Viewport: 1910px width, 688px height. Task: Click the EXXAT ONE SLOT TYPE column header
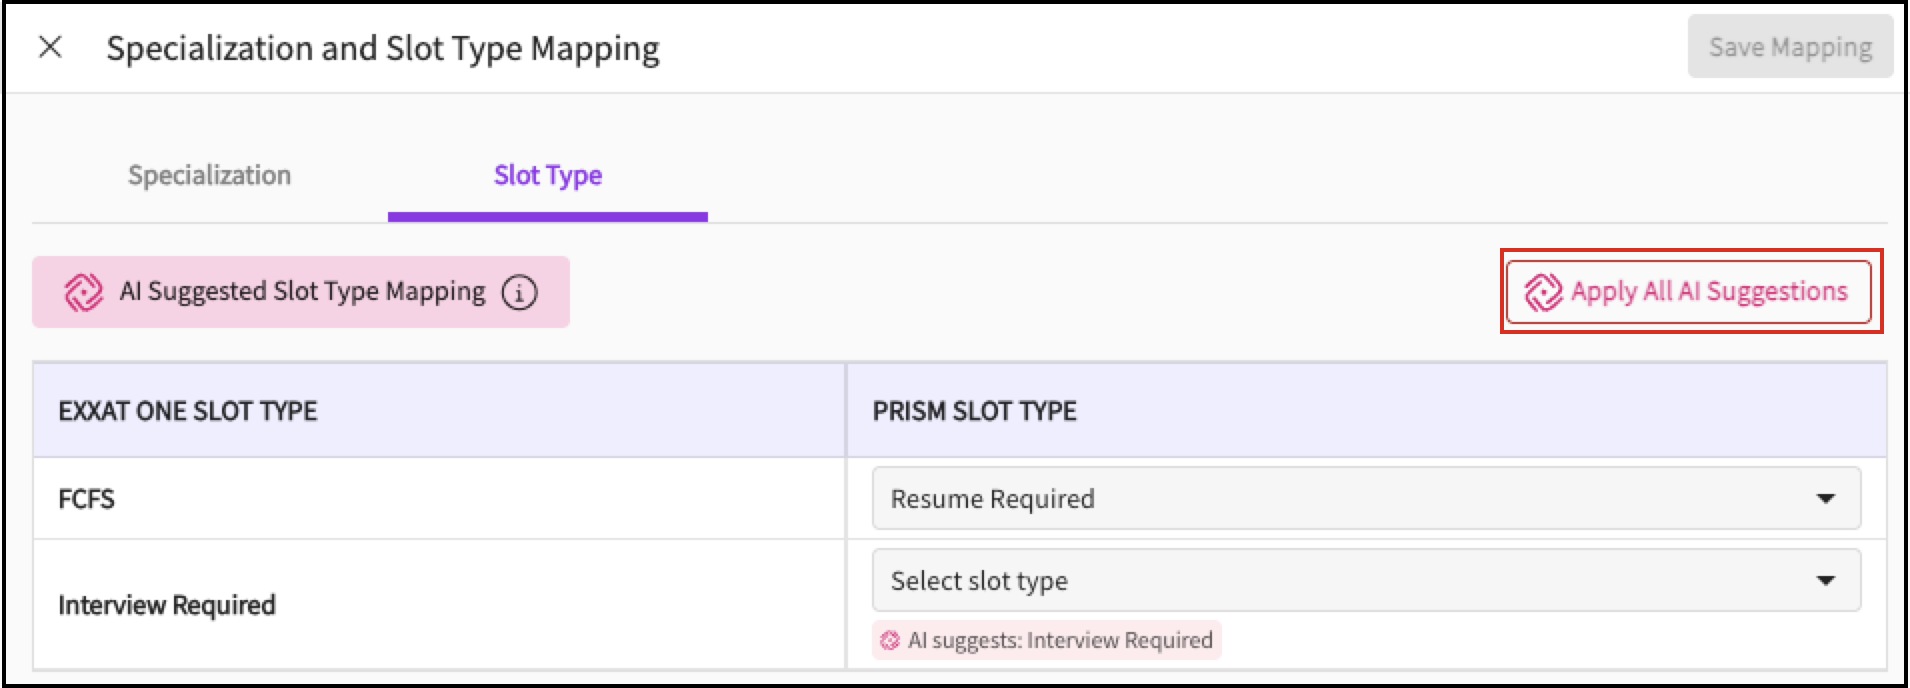click(x=188, y=411)
